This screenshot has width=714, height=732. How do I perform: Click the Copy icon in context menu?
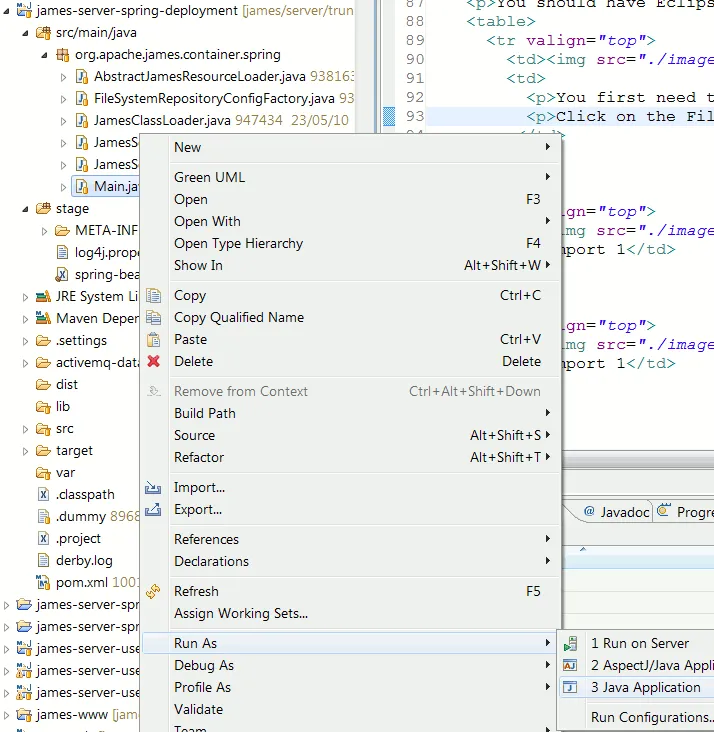[153, 295]
